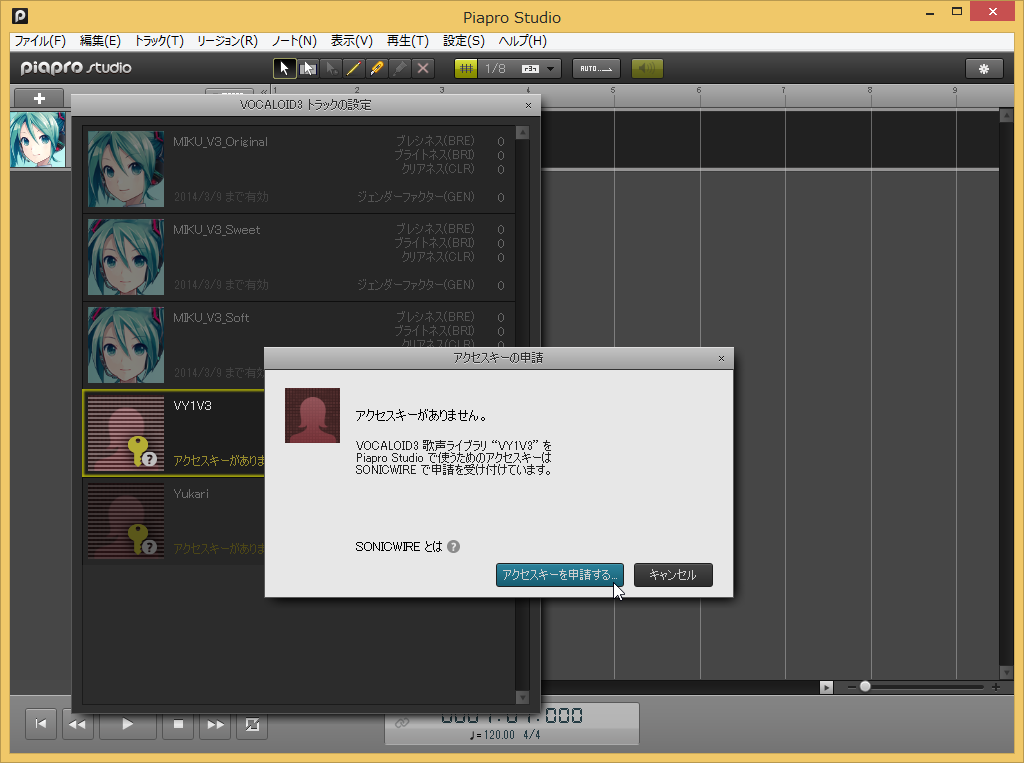Image resolution: width=1024 pixels, height=763 pixels.
Task: Select the Yukari locked voice bank
Action: 174,521
